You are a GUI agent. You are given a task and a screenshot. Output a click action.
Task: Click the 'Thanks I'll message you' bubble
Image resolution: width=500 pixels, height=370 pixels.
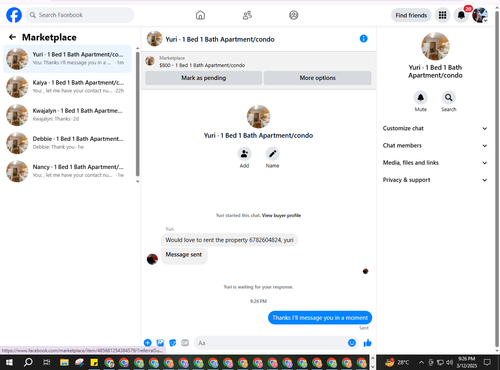[320, 318]
